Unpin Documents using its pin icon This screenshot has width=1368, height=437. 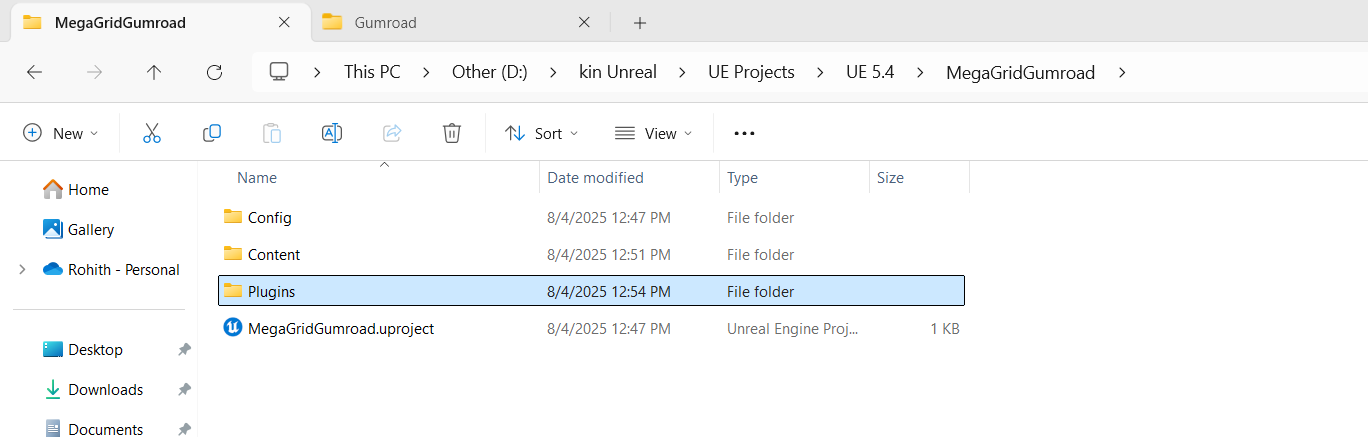(184, 429)
